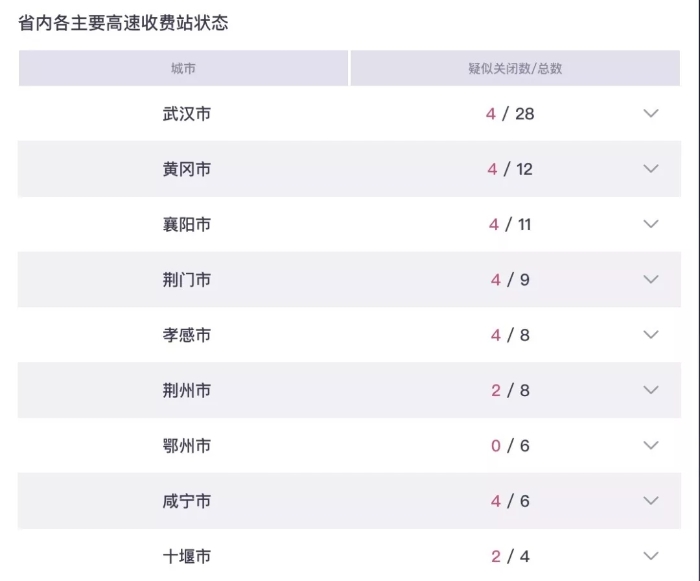
Task: Open the 襄阳市 row dropdown arrow
Action: coord(651,224)
